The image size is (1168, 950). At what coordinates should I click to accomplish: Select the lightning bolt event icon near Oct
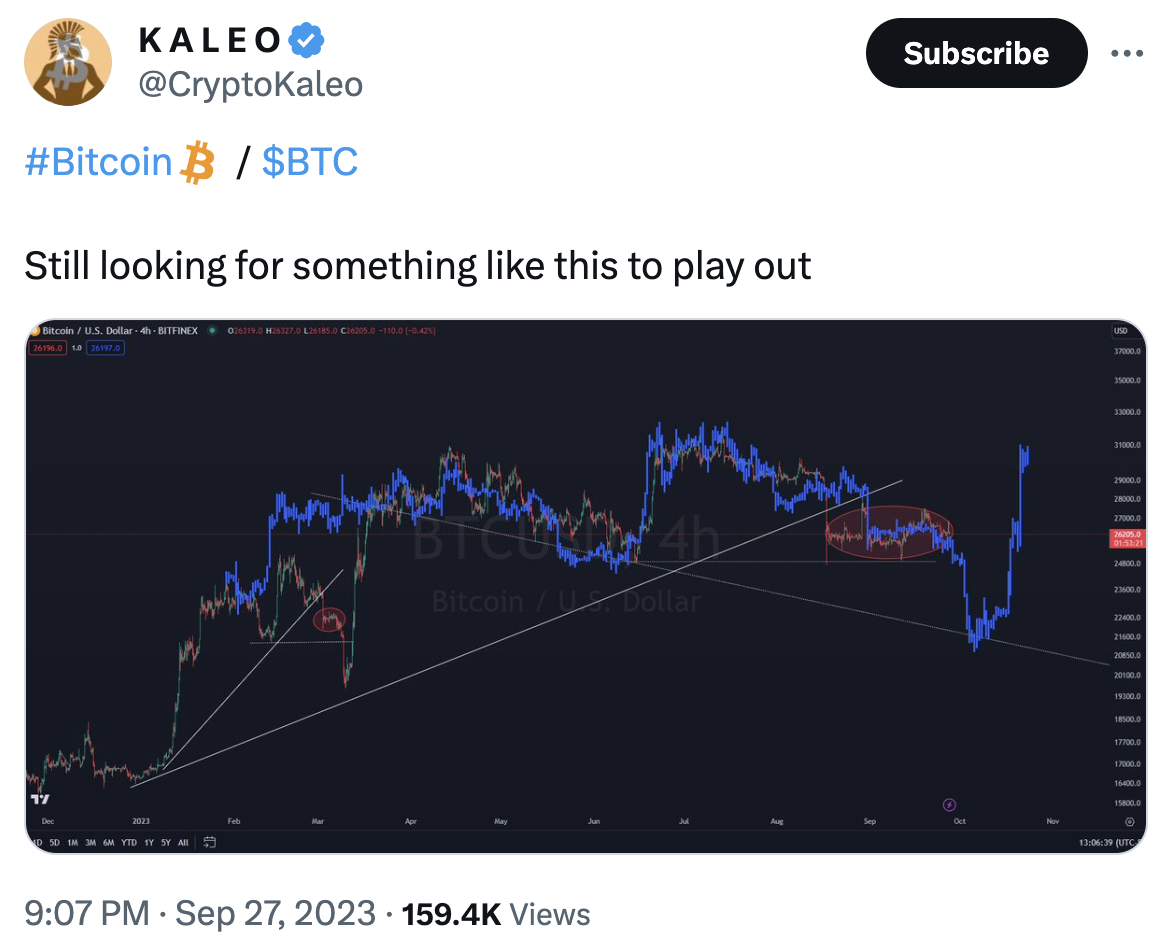point(949,804)
